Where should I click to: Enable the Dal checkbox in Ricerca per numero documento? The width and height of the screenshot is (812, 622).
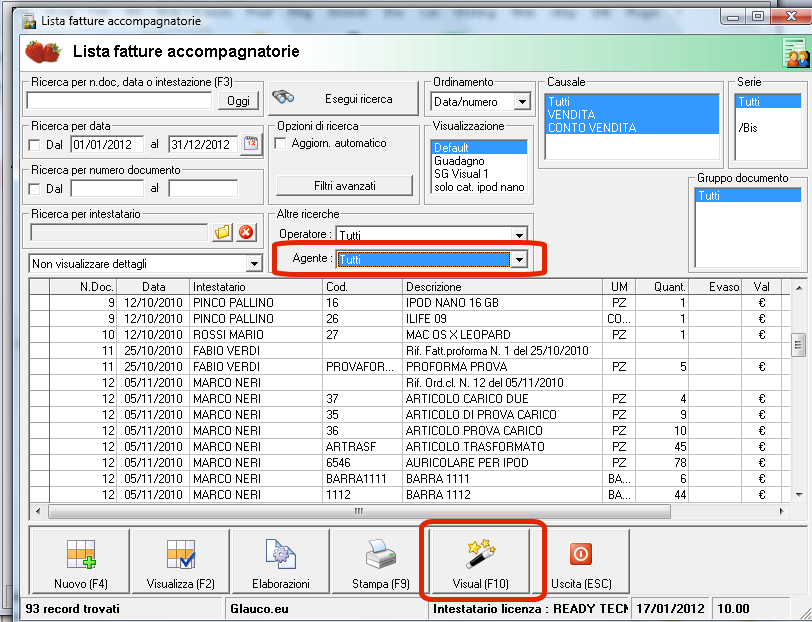click(x=35, y=189)
